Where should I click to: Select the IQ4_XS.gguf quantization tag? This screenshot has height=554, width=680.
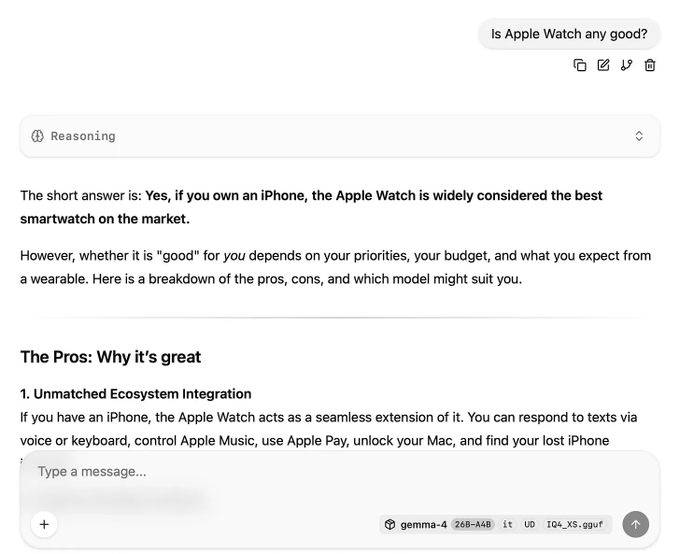tap(575, 524)
